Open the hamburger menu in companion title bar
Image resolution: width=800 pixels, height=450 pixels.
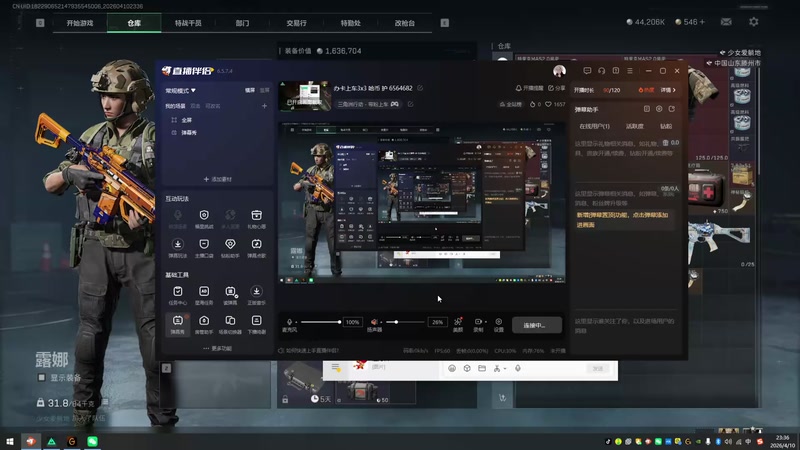(630, 71)
